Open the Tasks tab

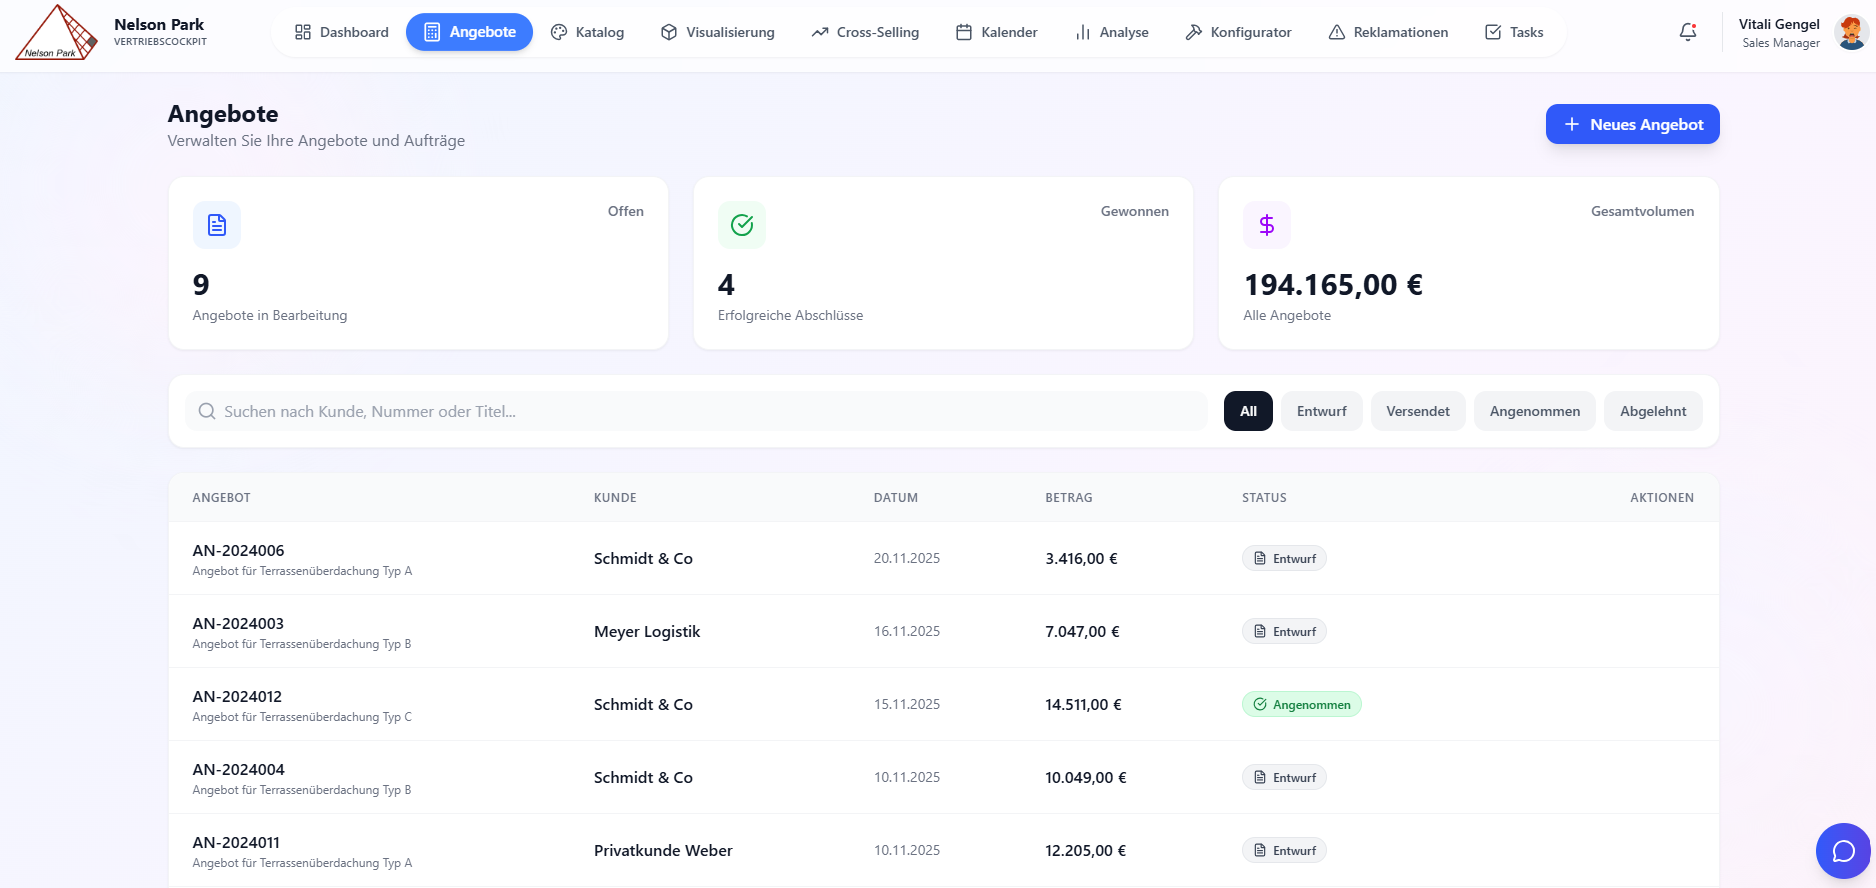click(1514, 32)
